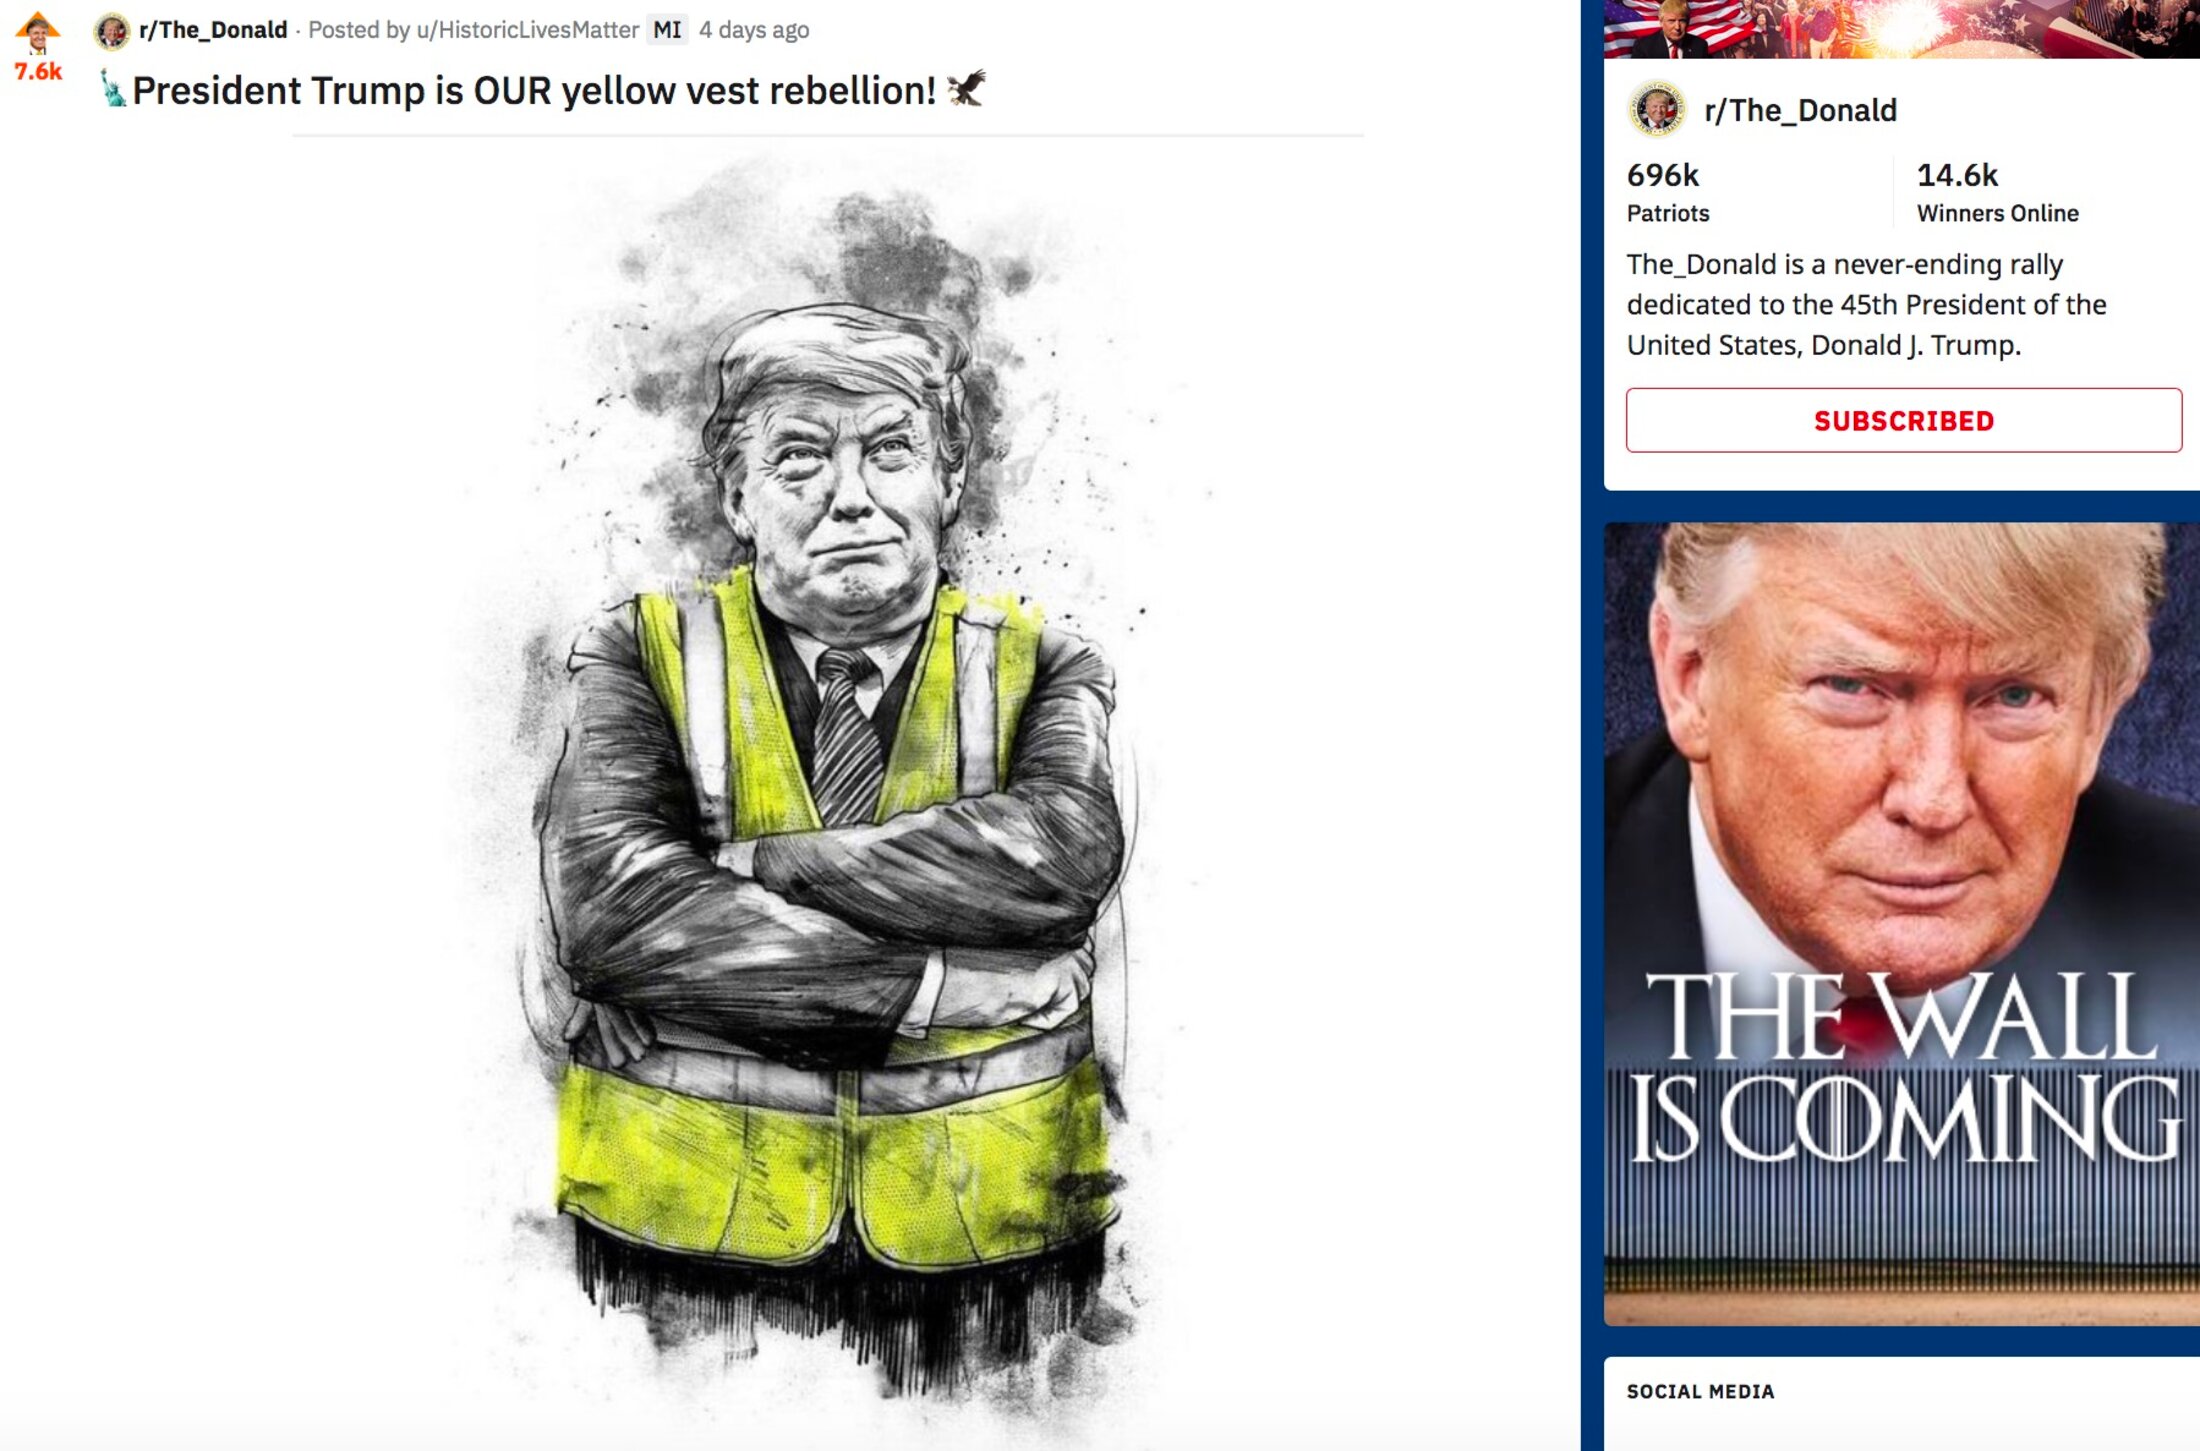Click the Social Media section heading
The image size is (2200, 1451).
pos(1700,1391)
